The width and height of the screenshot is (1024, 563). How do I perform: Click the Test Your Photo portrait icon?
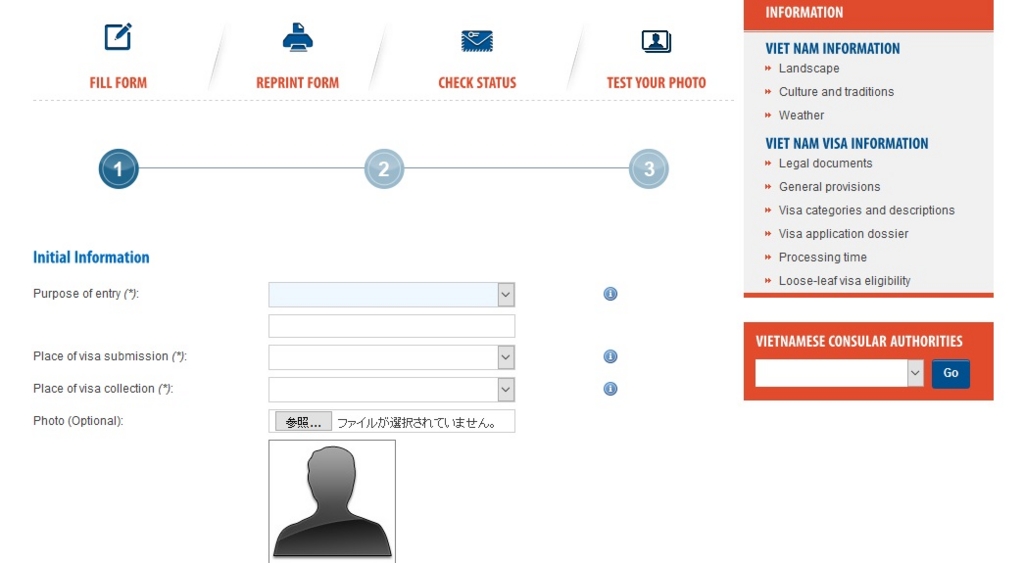pyautogui.click(x=656, y=41)
